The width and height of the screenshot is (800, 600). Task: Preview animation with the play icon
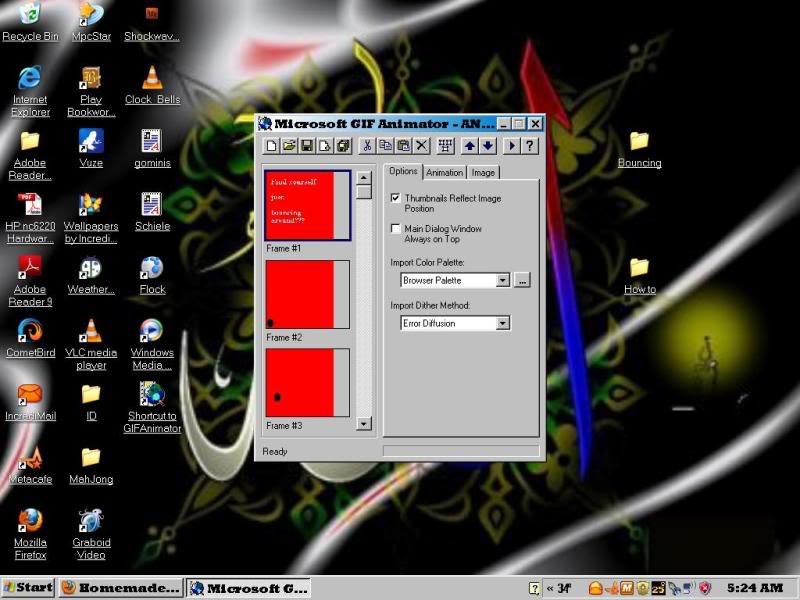[511, 146]
